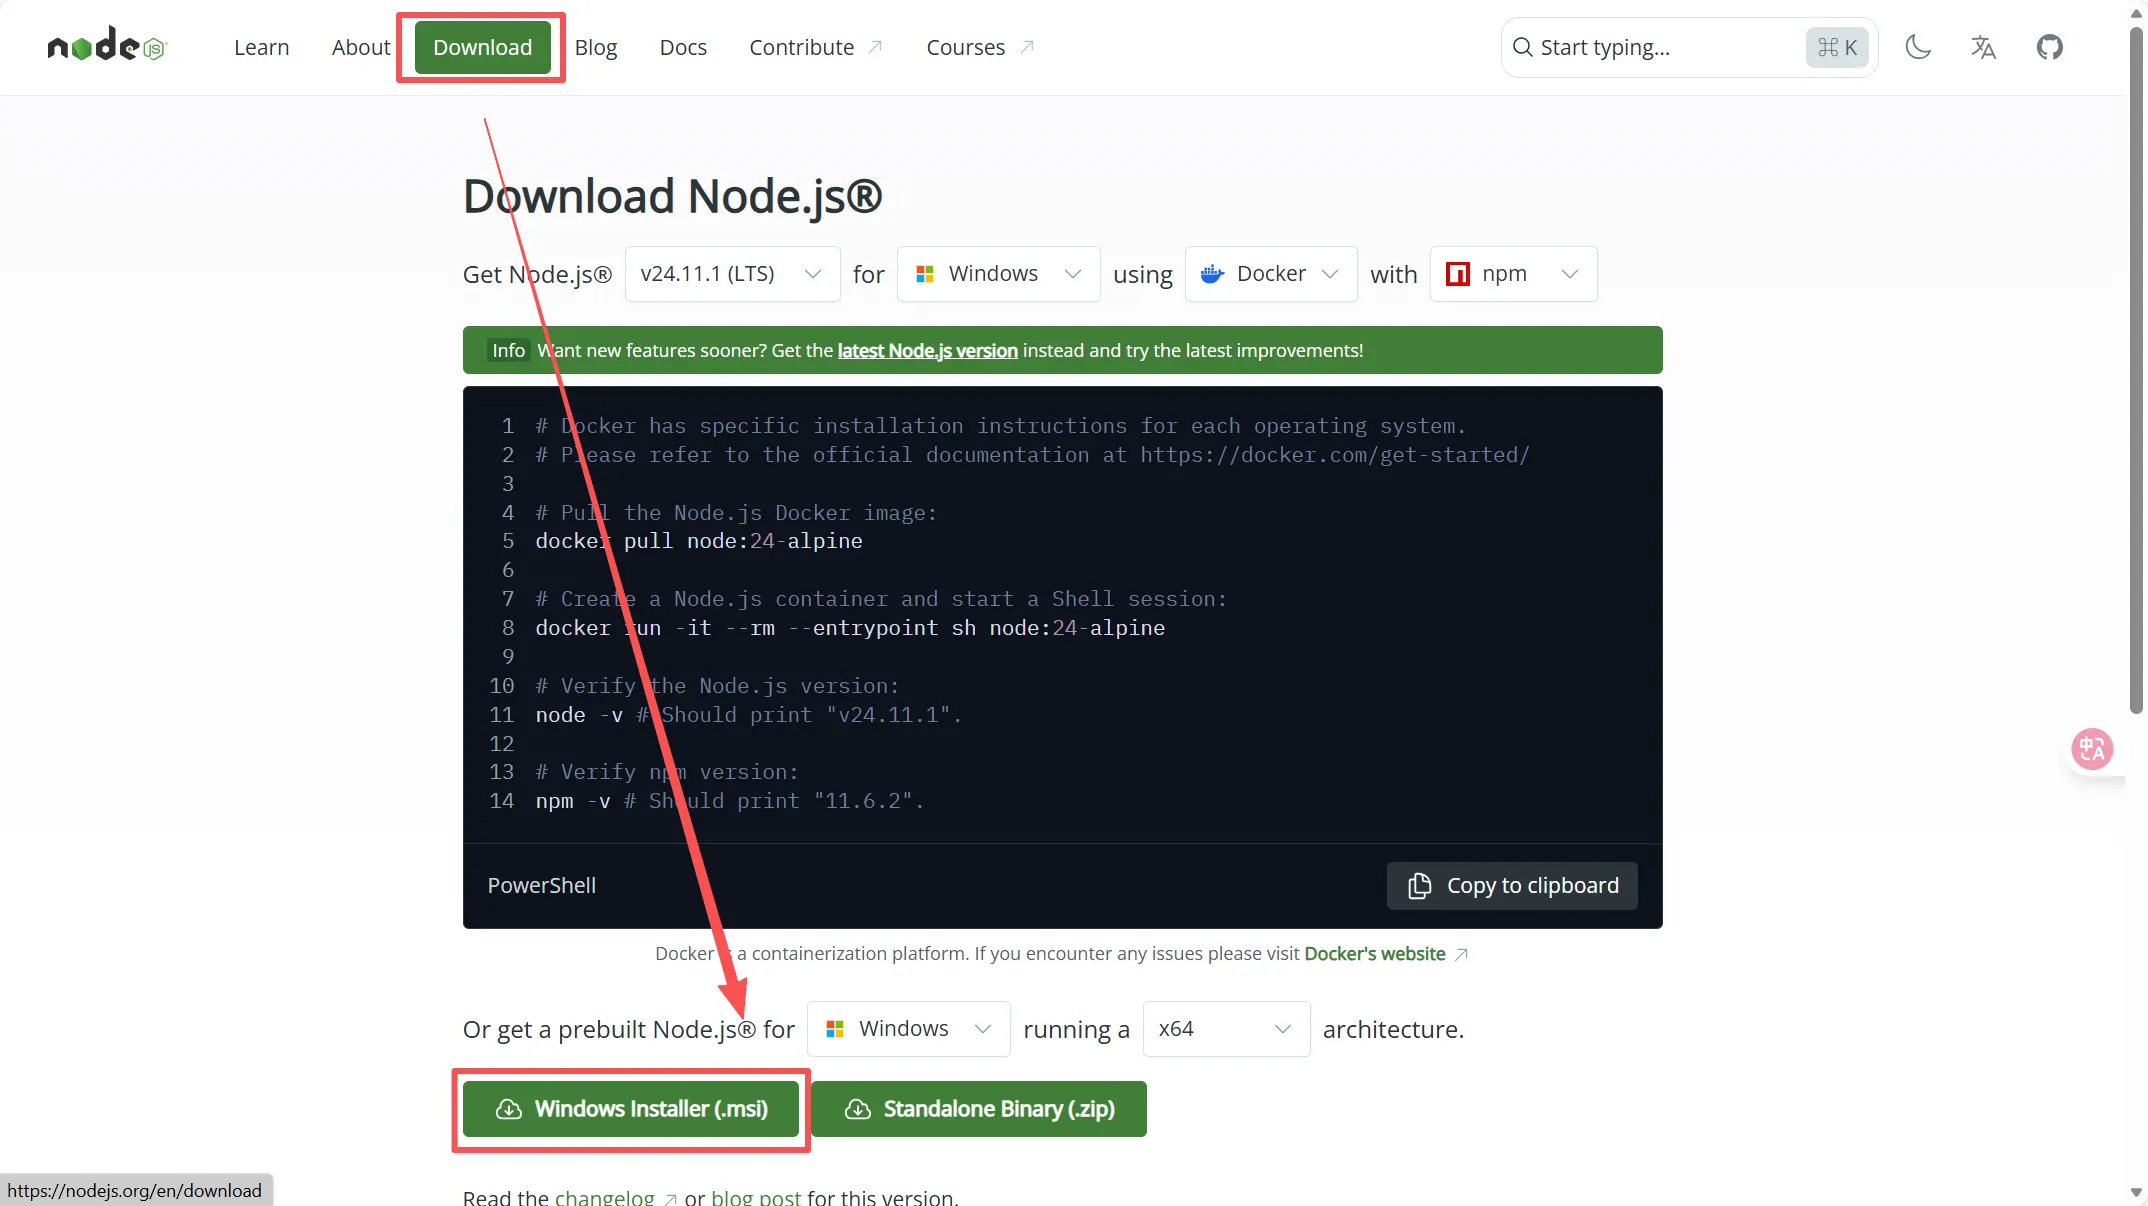Go to the Docs nav item
The image size is (2148, 1206).
683,47
